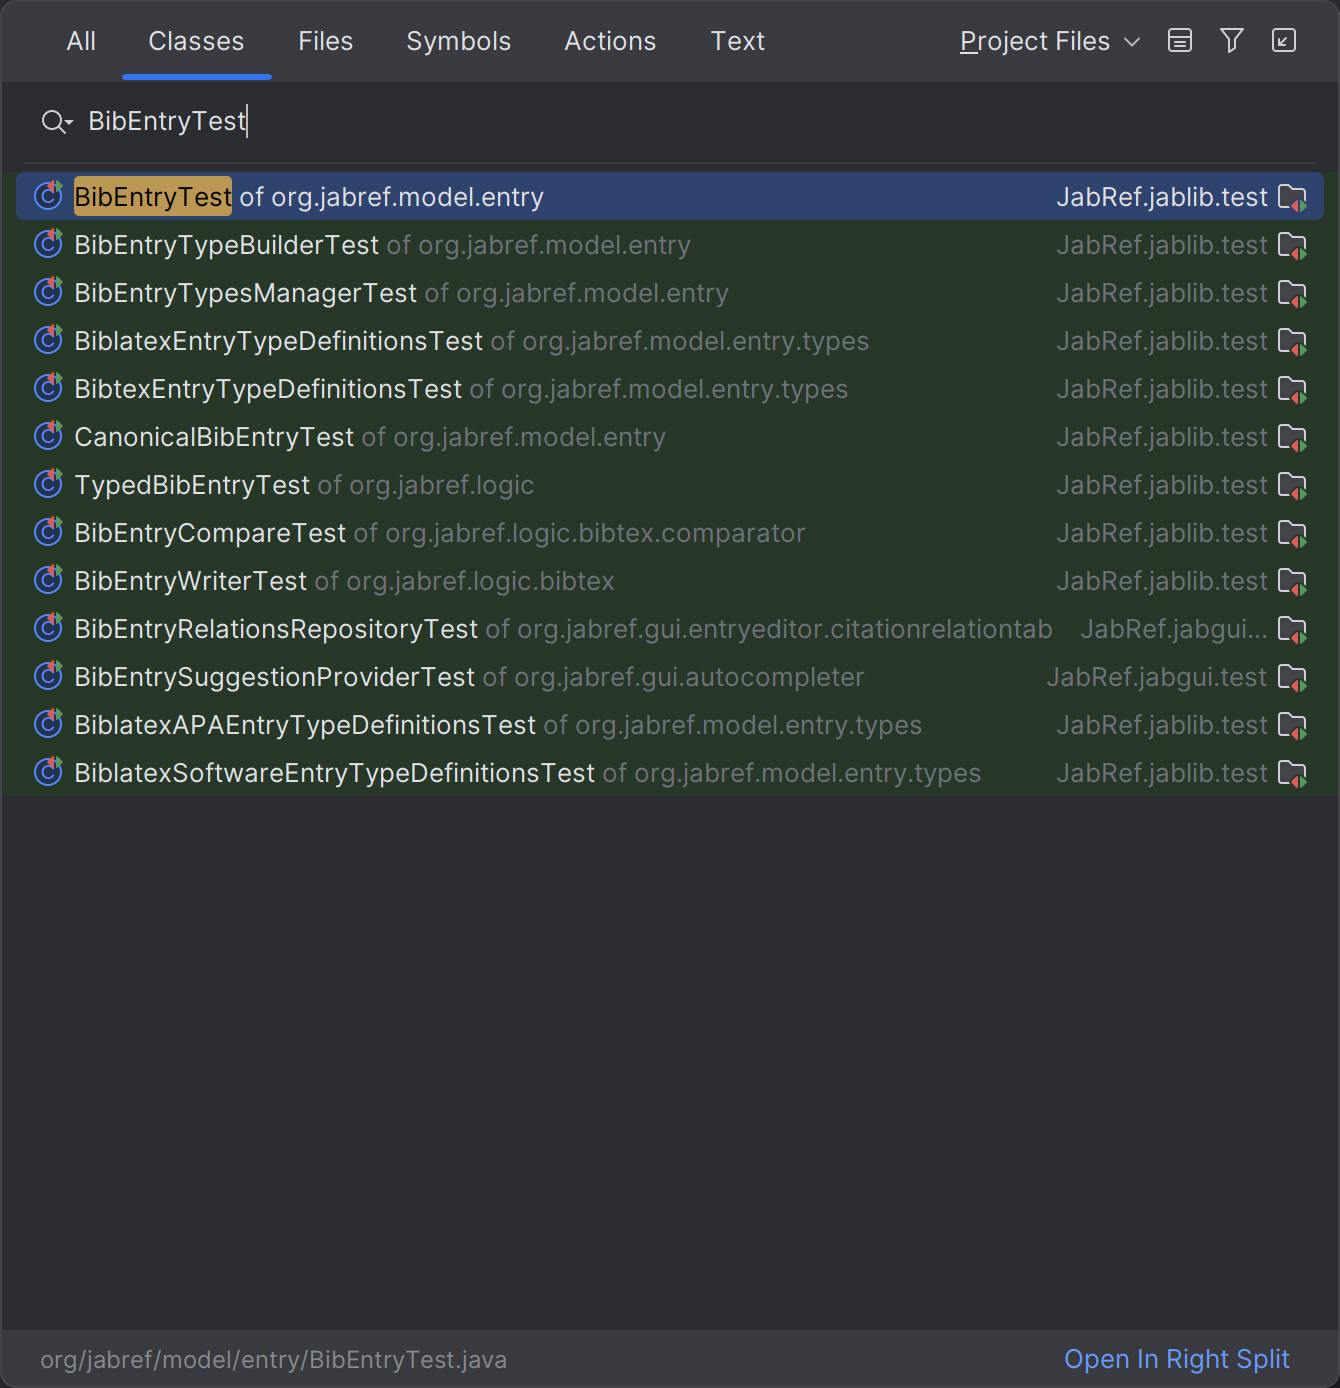Select the BibEntryWriterTest result
Viewport: 1340px width, 1388px height.
tap(670, 581)
